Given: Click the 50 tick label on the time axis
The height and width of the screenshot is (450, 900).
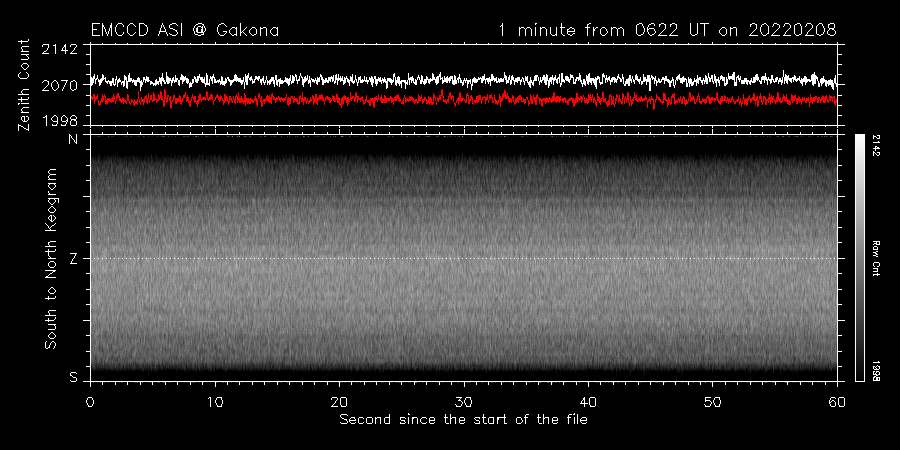Looking at the screenshot, I should [712, 401].
